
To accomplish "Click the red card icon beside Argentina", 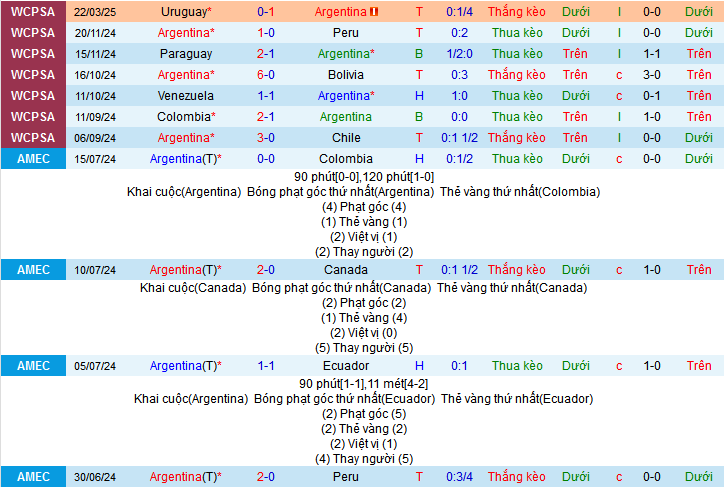I will (x=375, y=12).
